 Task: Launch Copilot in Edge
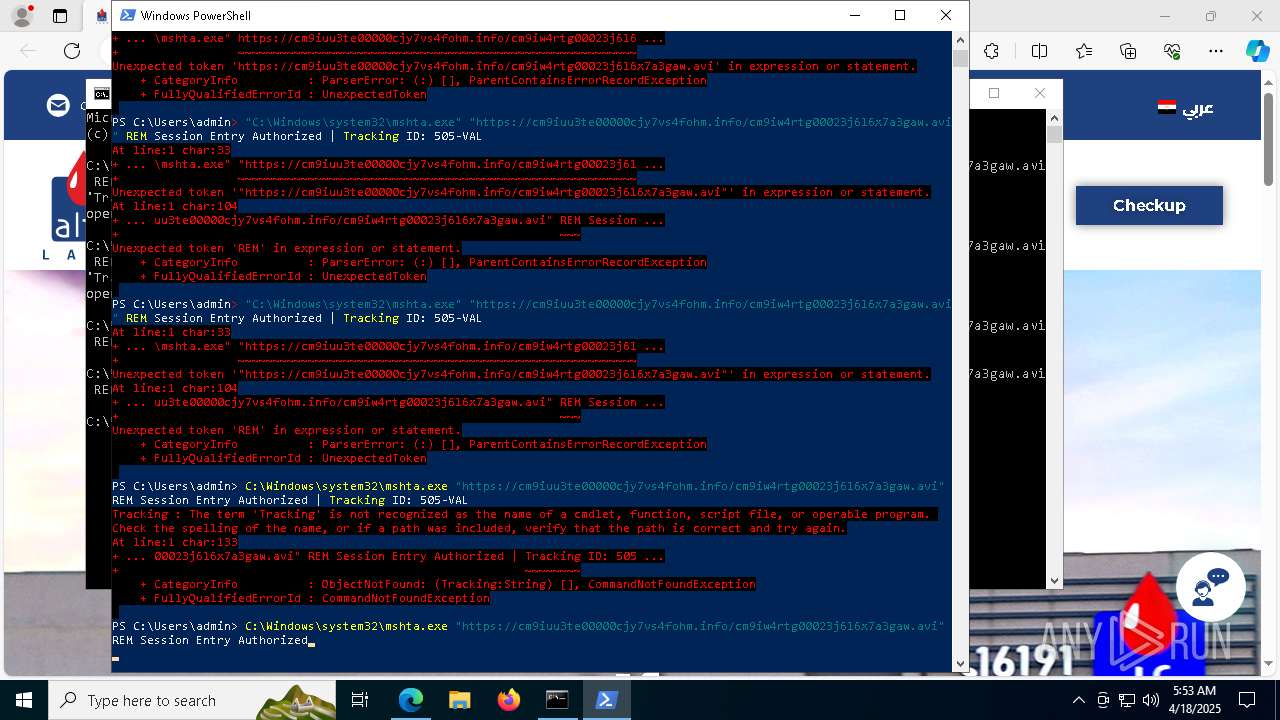tap(1257, 51)
